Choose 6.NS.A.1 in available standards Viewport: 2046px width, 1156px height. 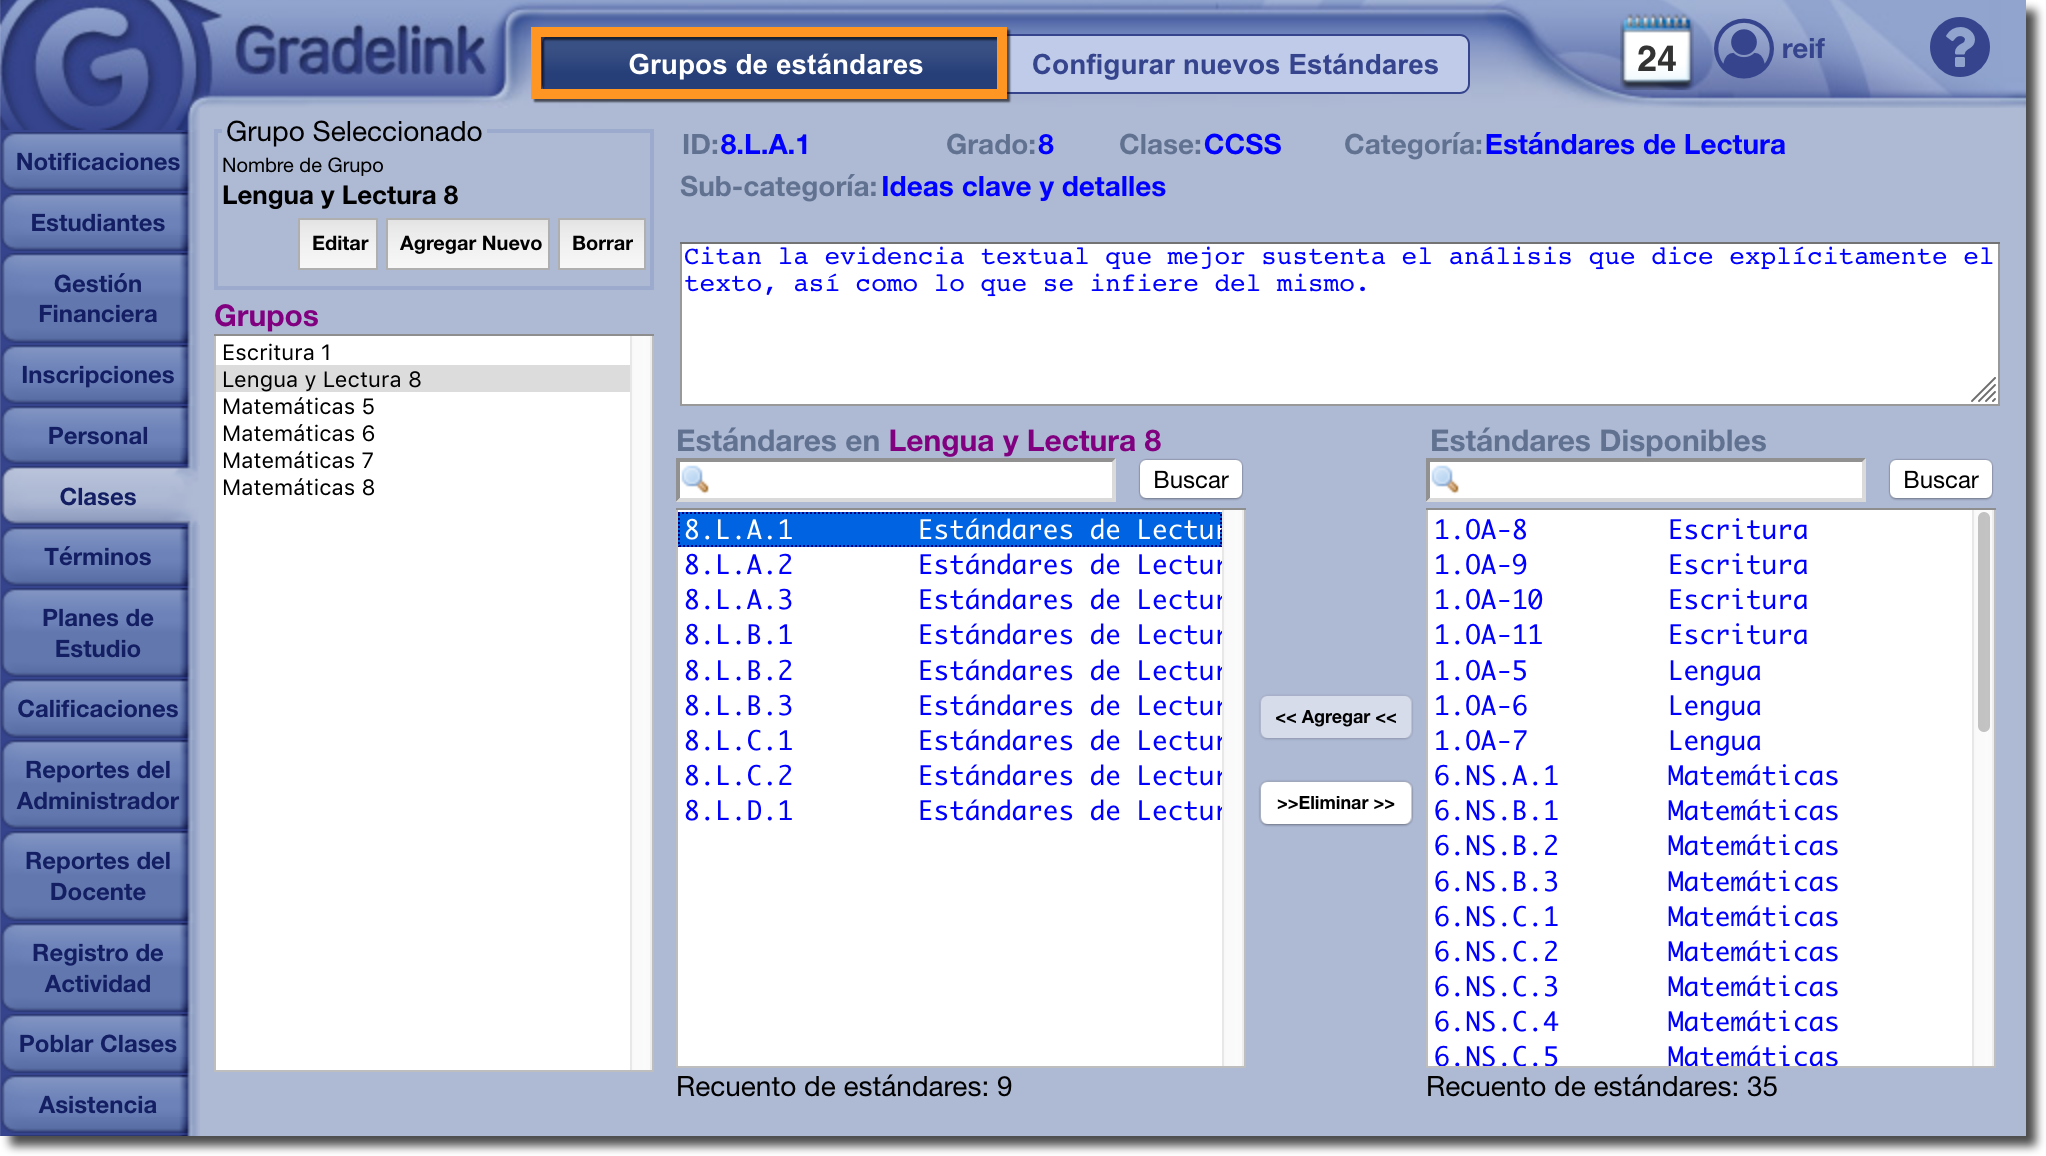[x=1495, y=776]
